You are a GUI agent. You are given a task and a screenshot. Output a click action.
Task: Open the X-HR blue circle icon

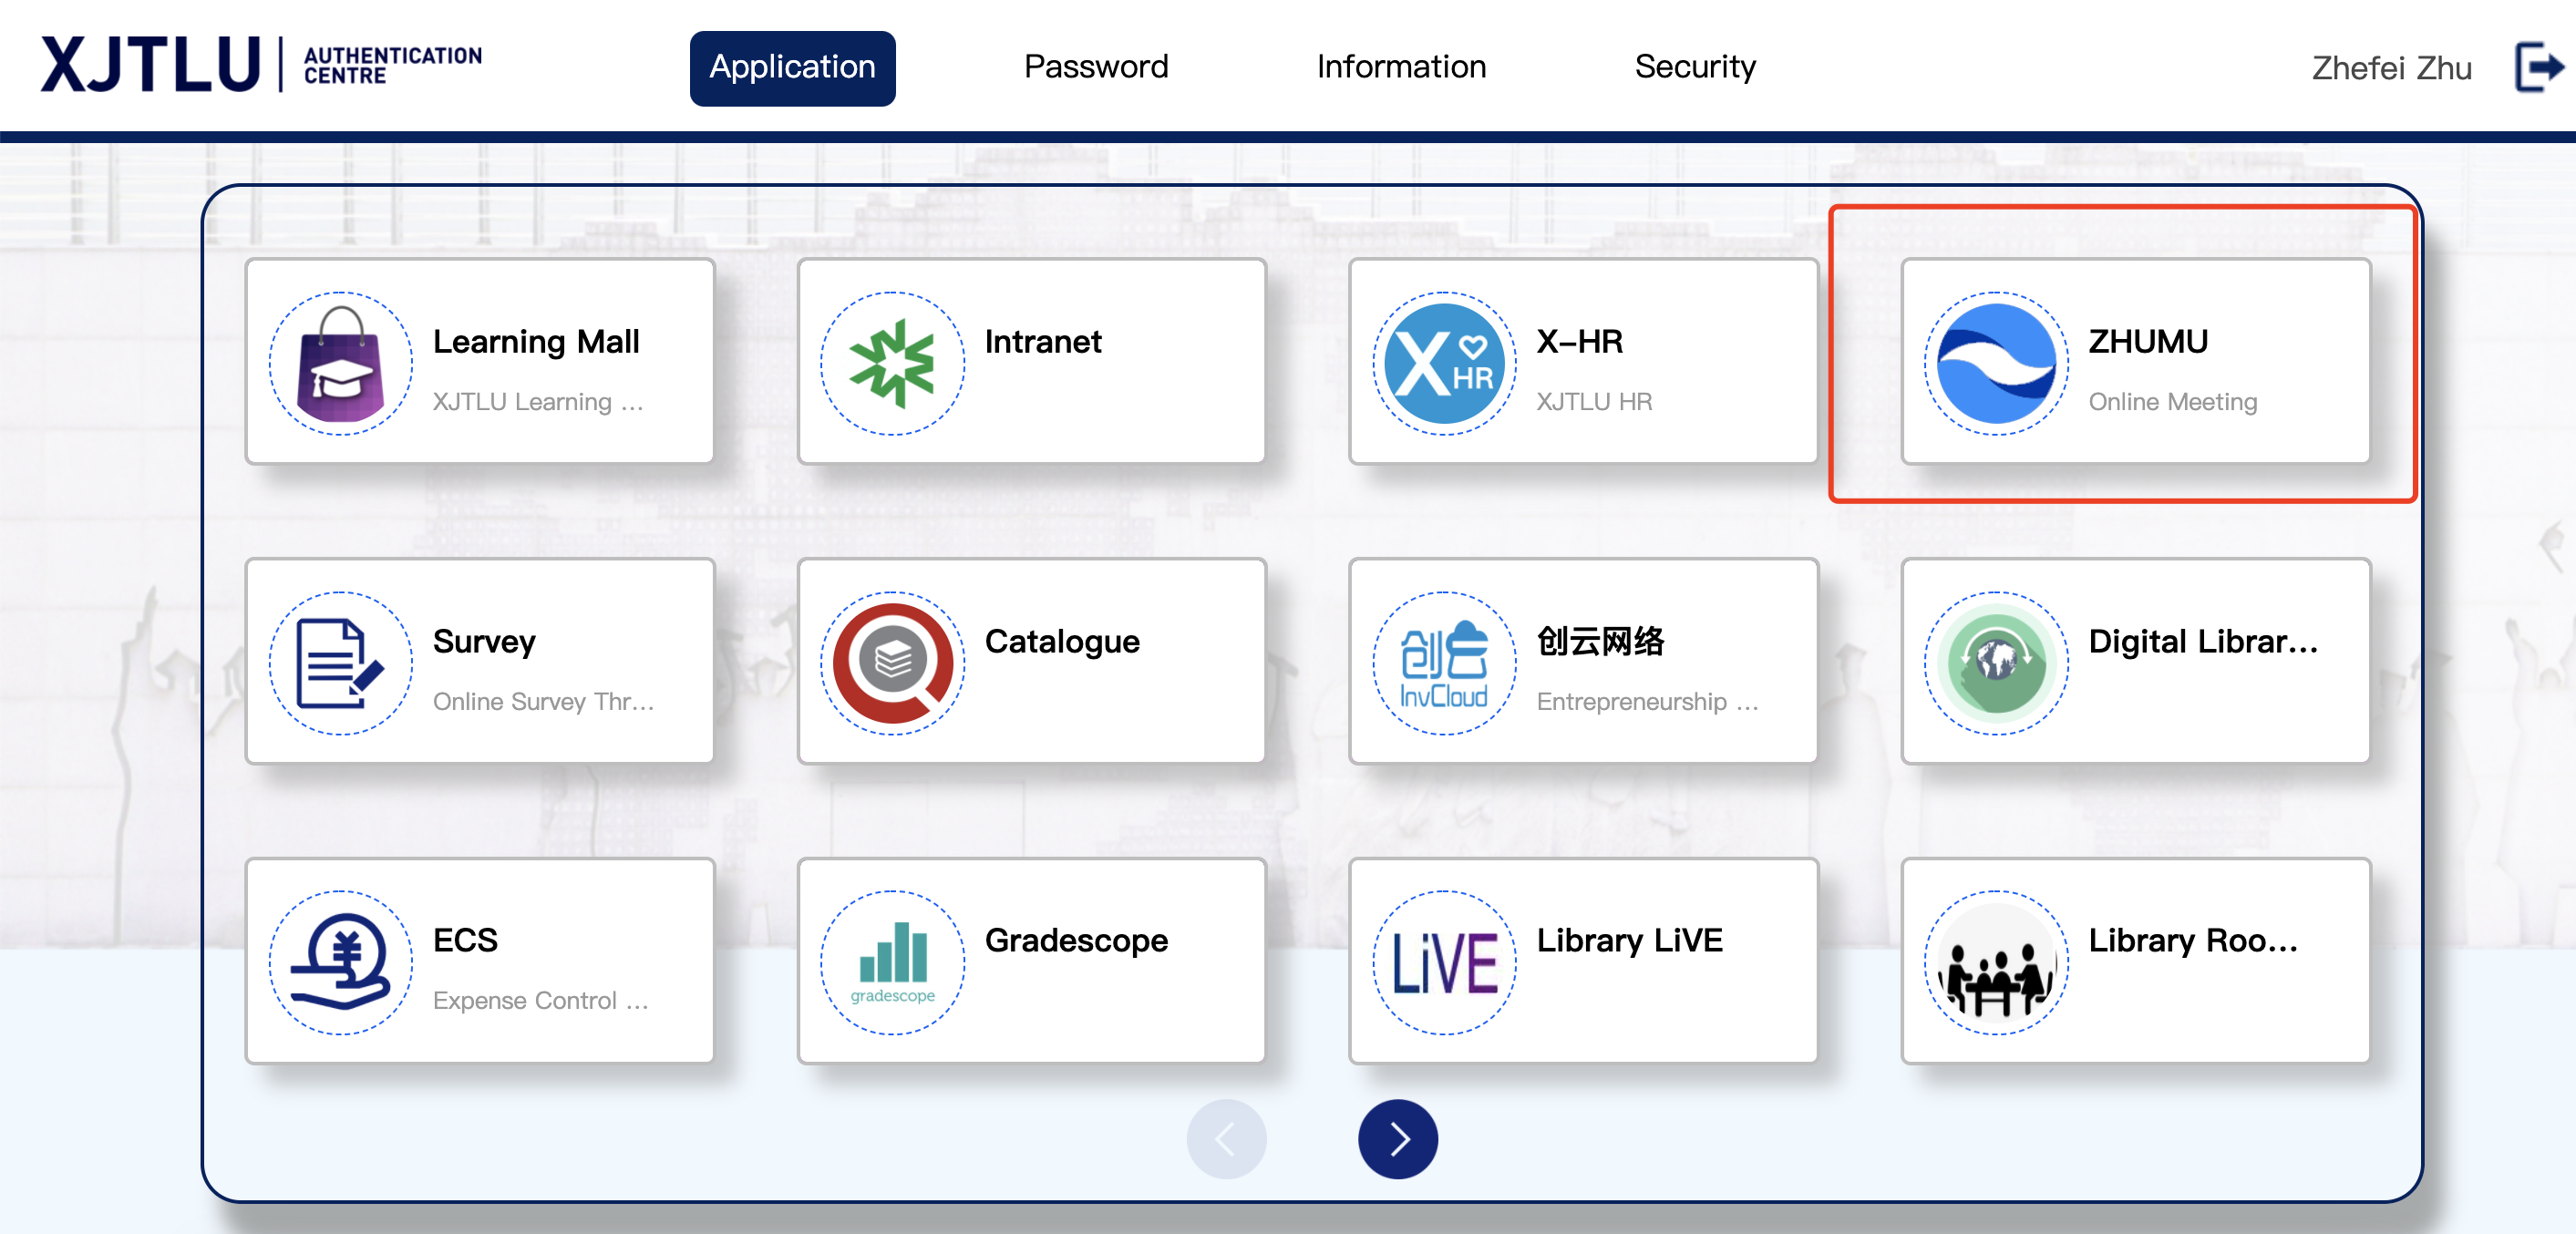pyautogui.click(x=1444, y=364)
